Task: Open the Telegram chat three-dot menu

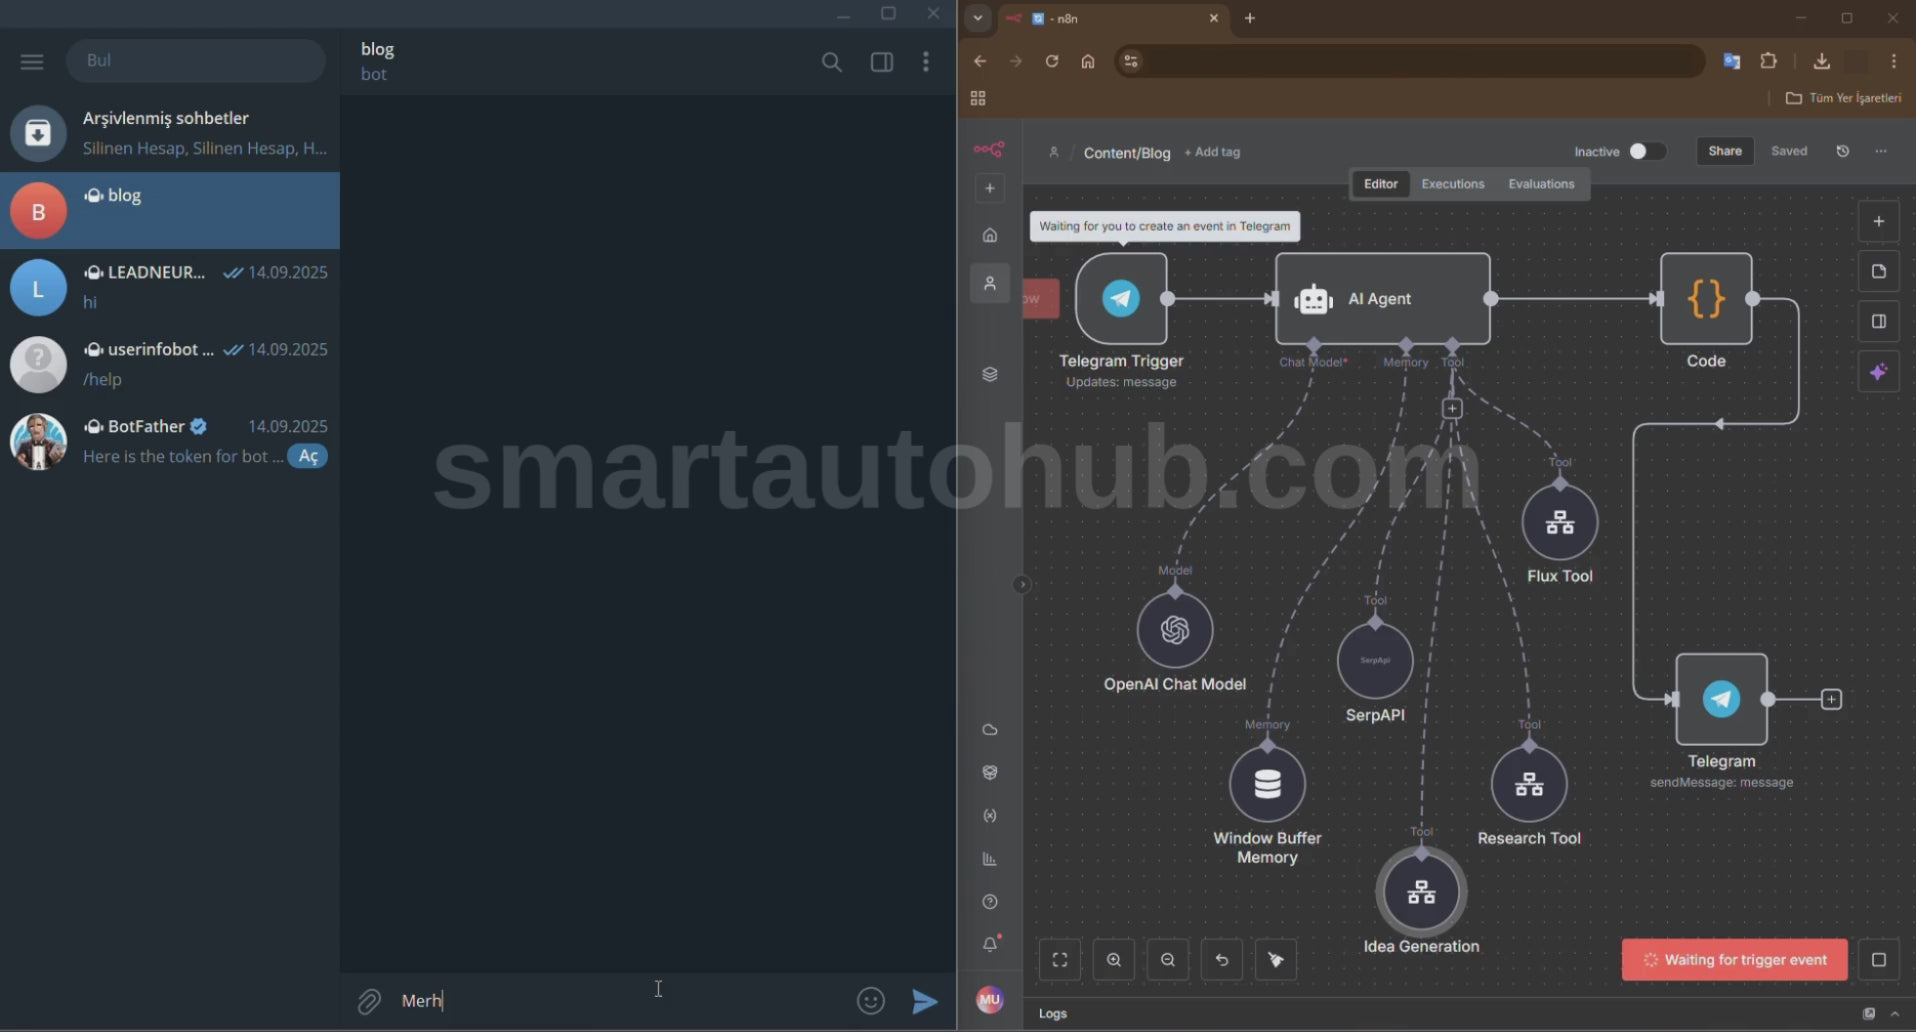Action: tap(926, 62)
